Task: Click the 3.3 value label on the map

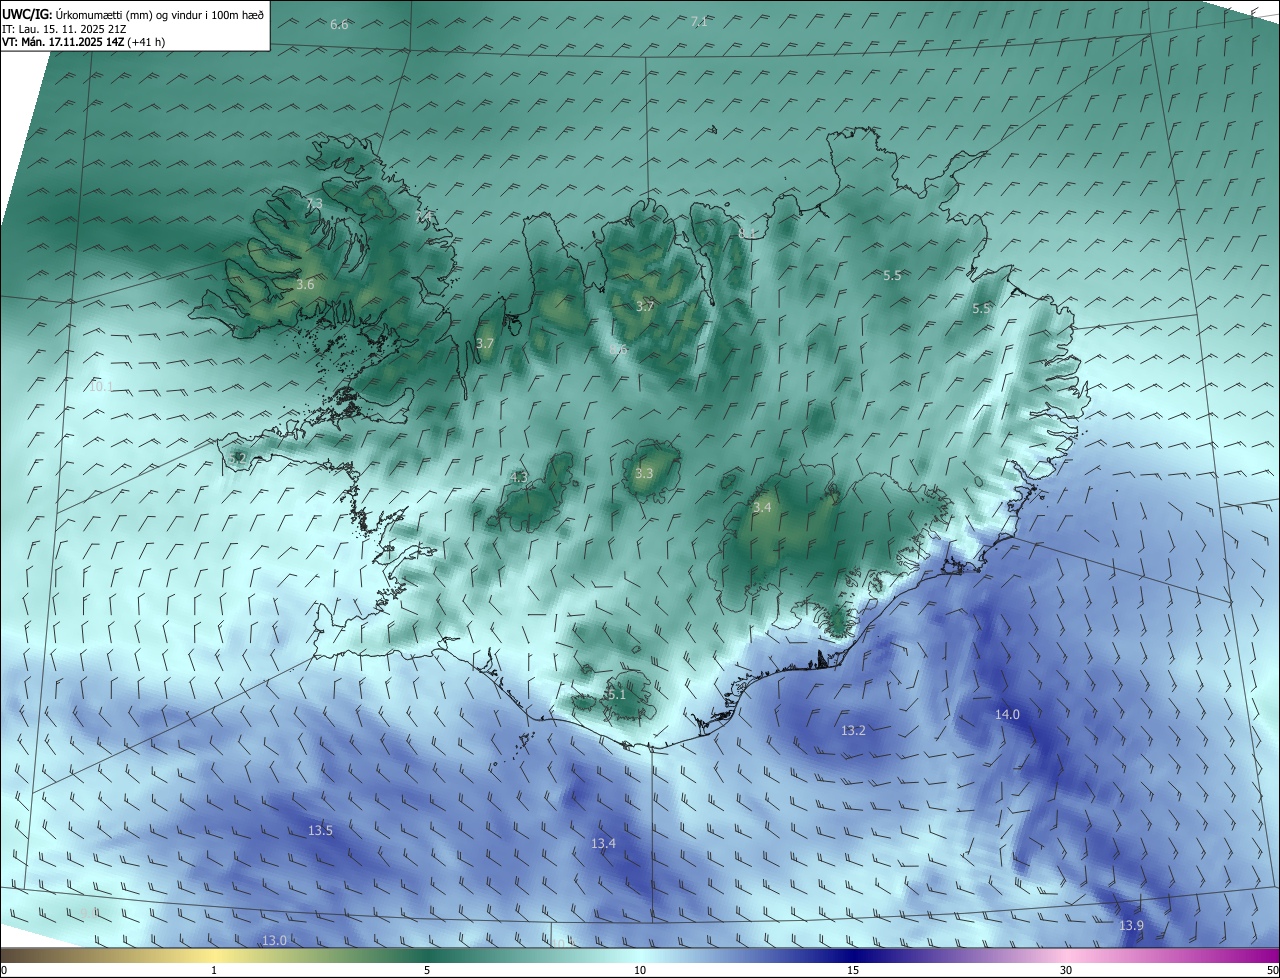Action: point(643,474)
